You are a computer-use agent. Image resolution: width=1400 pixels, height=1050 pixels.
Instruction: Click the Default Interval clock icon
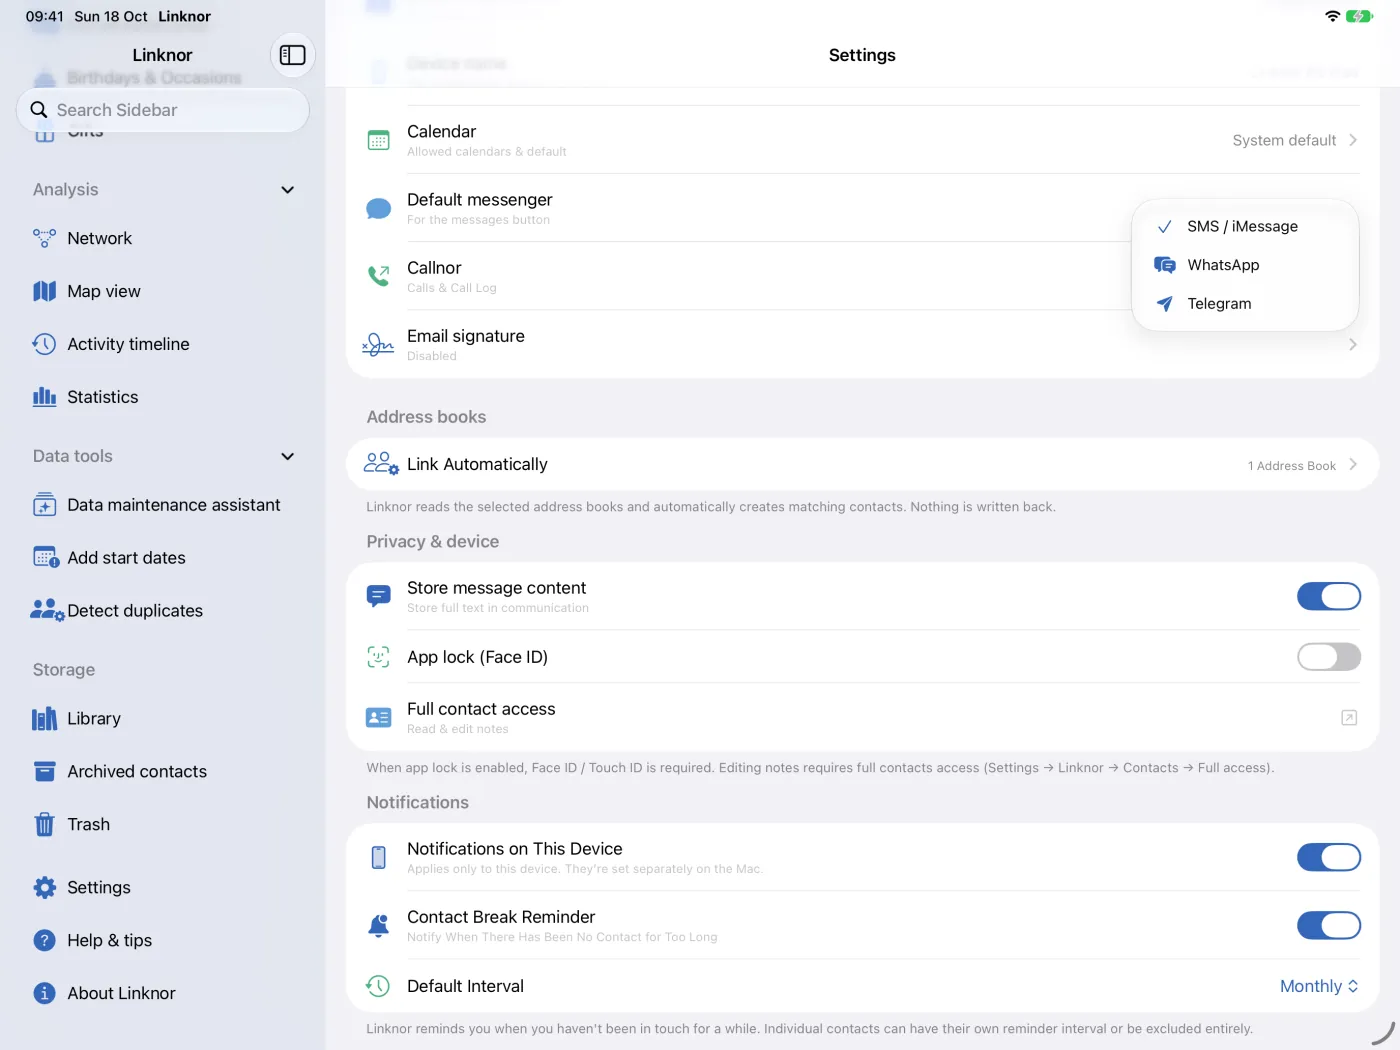click(378, 986)
